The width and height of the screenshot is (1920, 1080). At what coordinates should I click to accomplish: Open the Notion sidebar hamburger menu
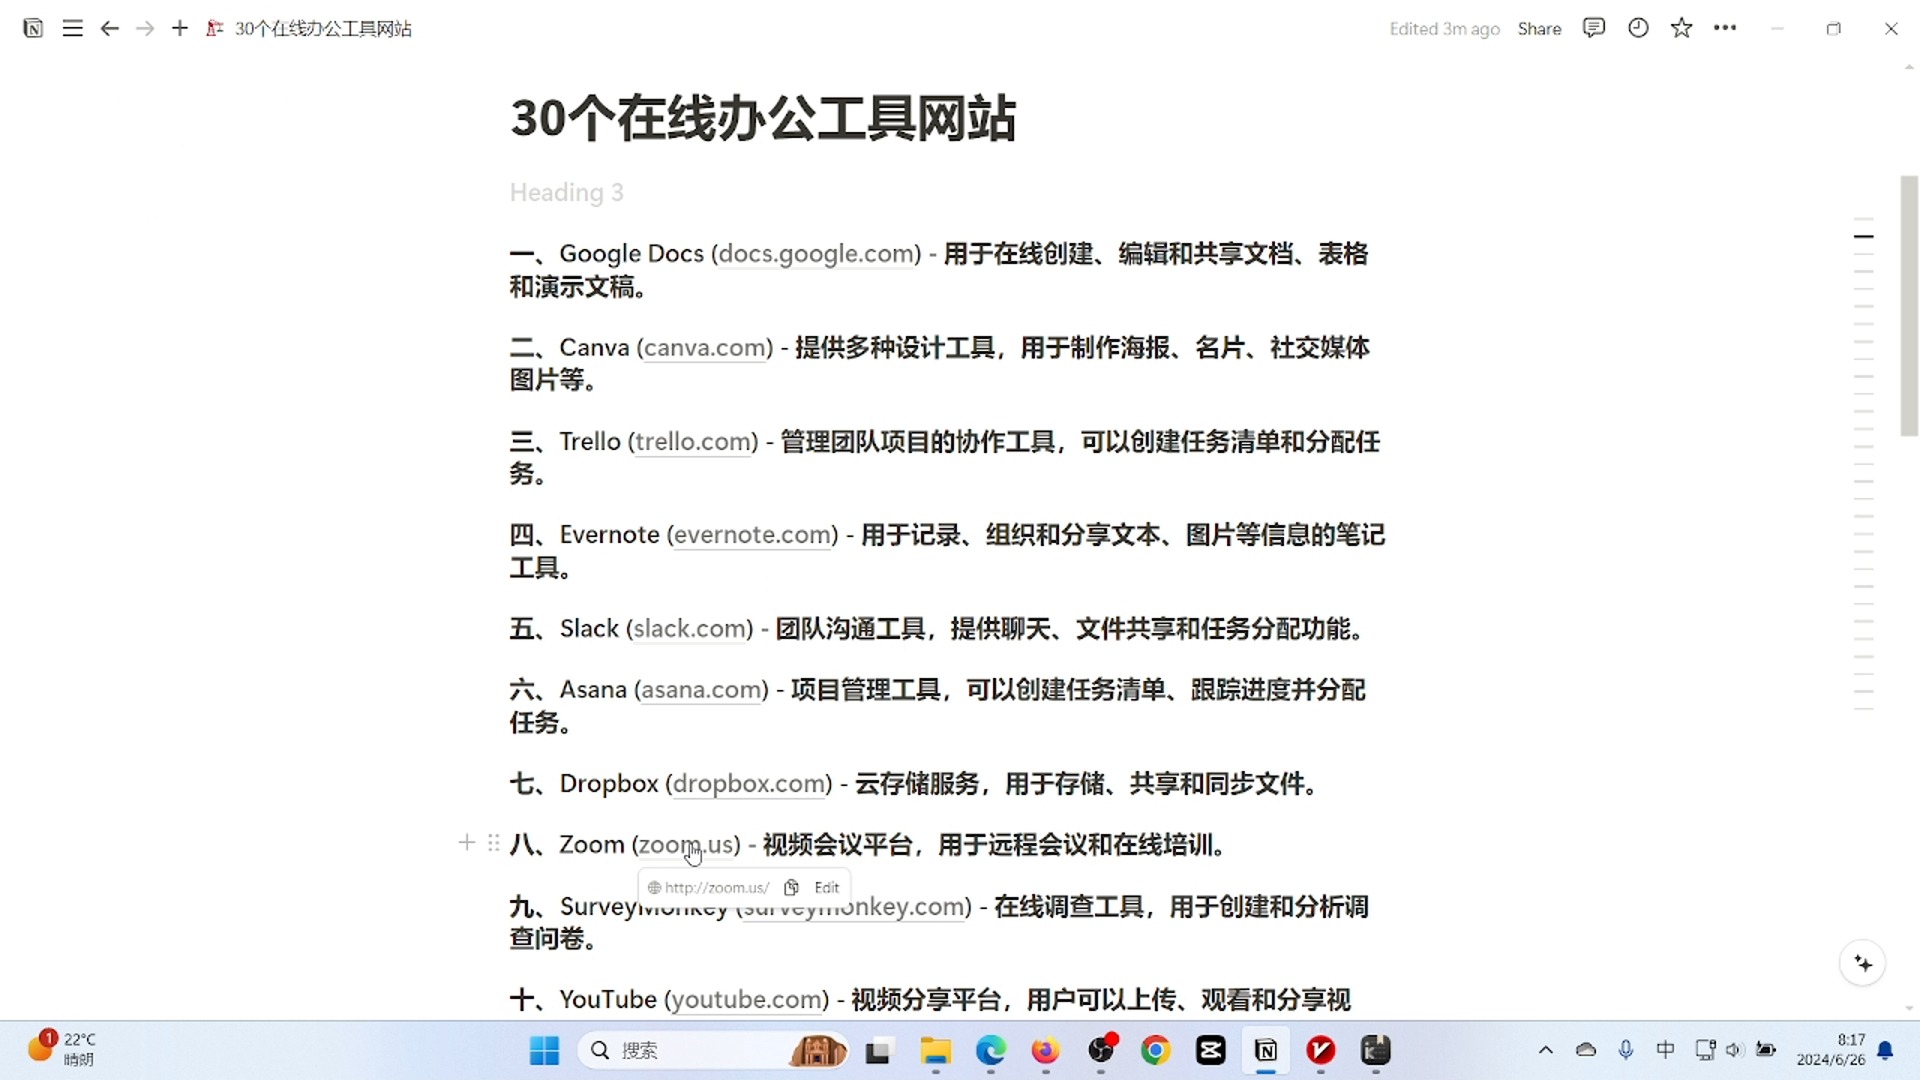coord(72,28)
